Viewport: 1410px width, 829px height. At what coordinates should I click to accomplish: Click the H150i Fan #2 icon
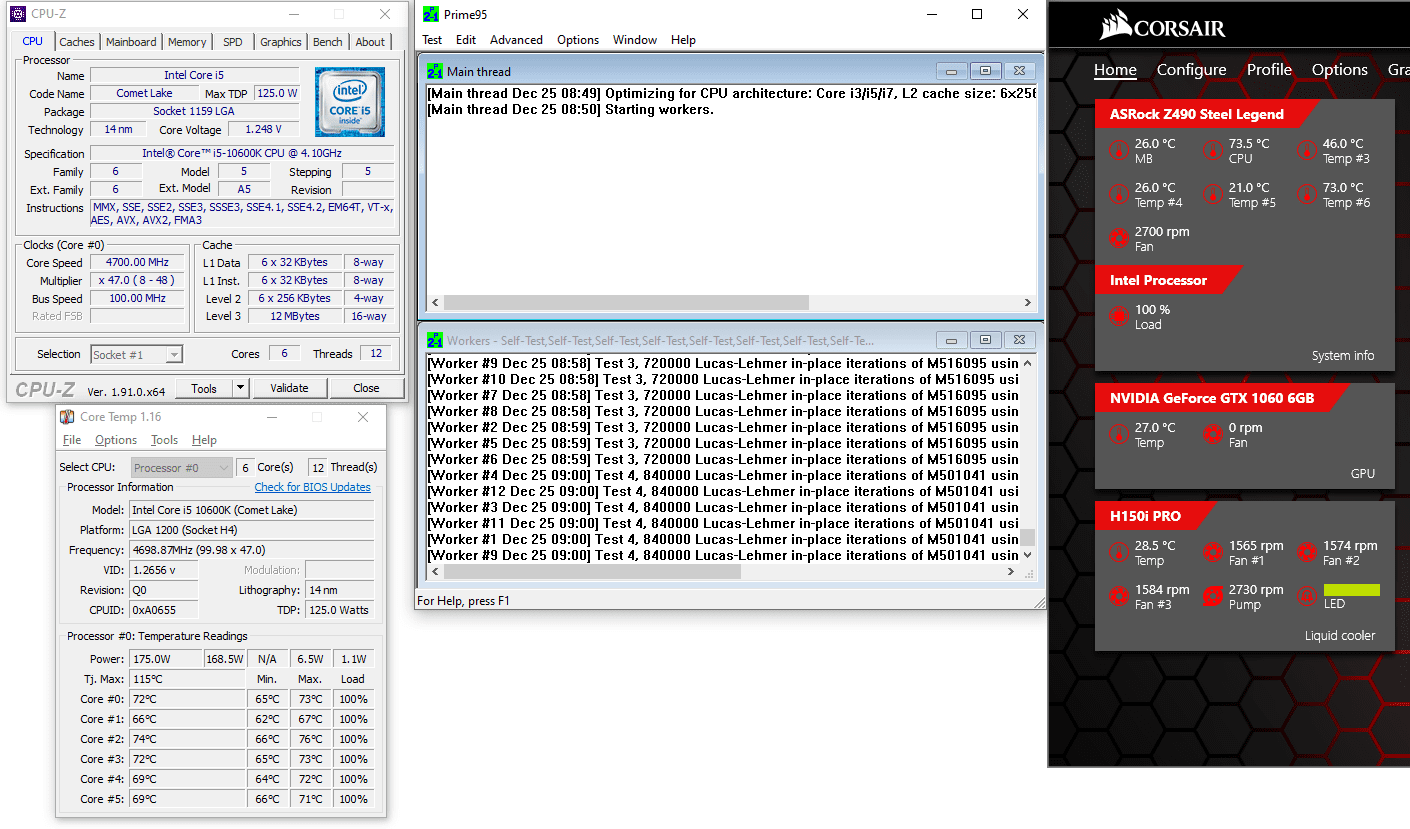click(x=1307, y=552)
